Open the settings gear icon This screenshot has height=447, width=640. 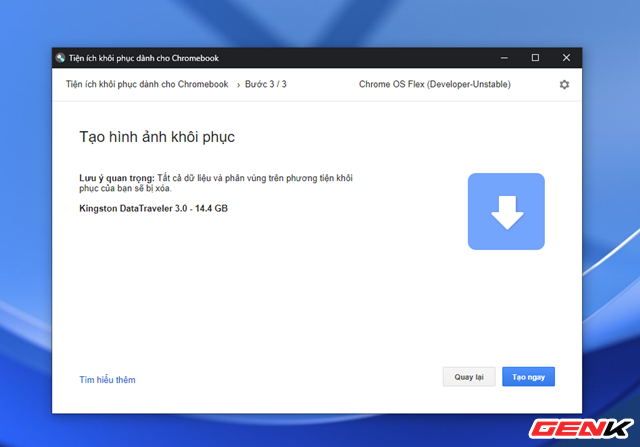point(564,85)
